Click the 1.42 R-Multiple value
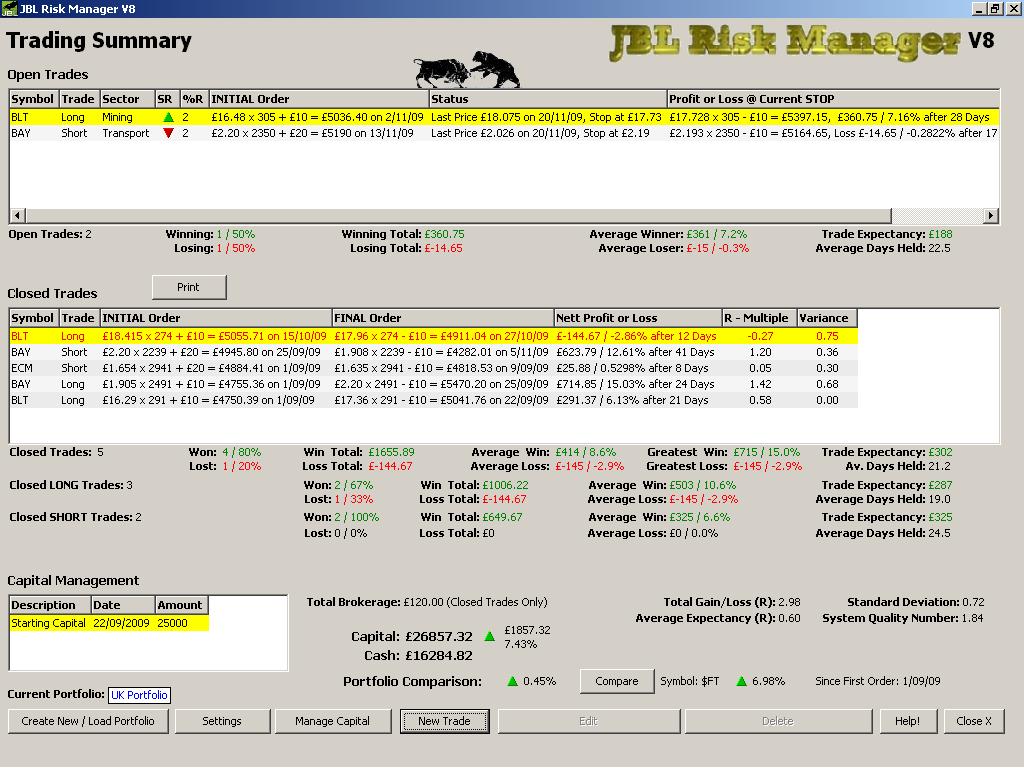Image resolution: width=1024 pixels, height=768 pixels. tap(760, 384)
